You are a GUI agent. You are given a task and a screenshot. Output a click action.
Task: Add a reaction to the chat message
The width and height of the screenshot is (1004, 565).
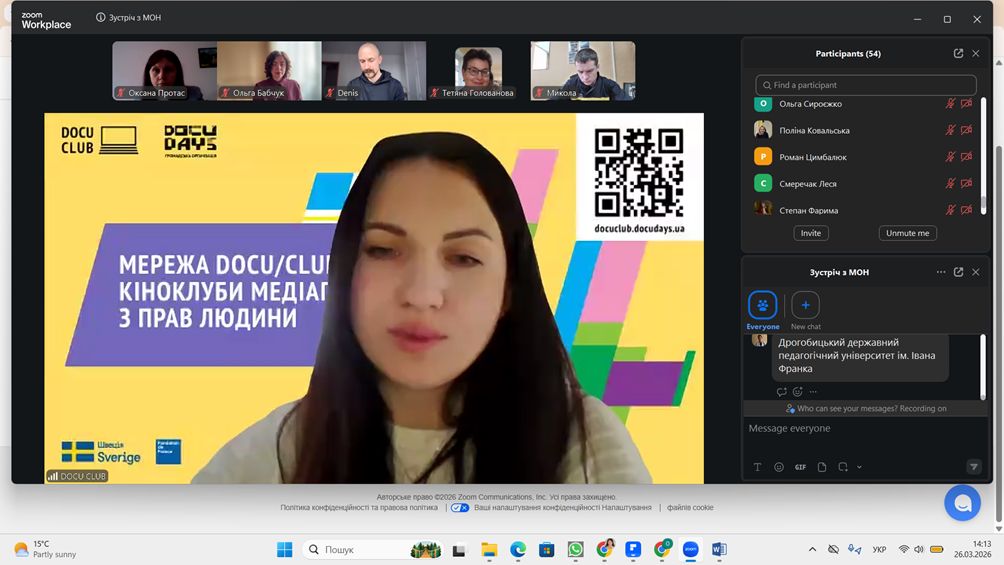[797, 392]
